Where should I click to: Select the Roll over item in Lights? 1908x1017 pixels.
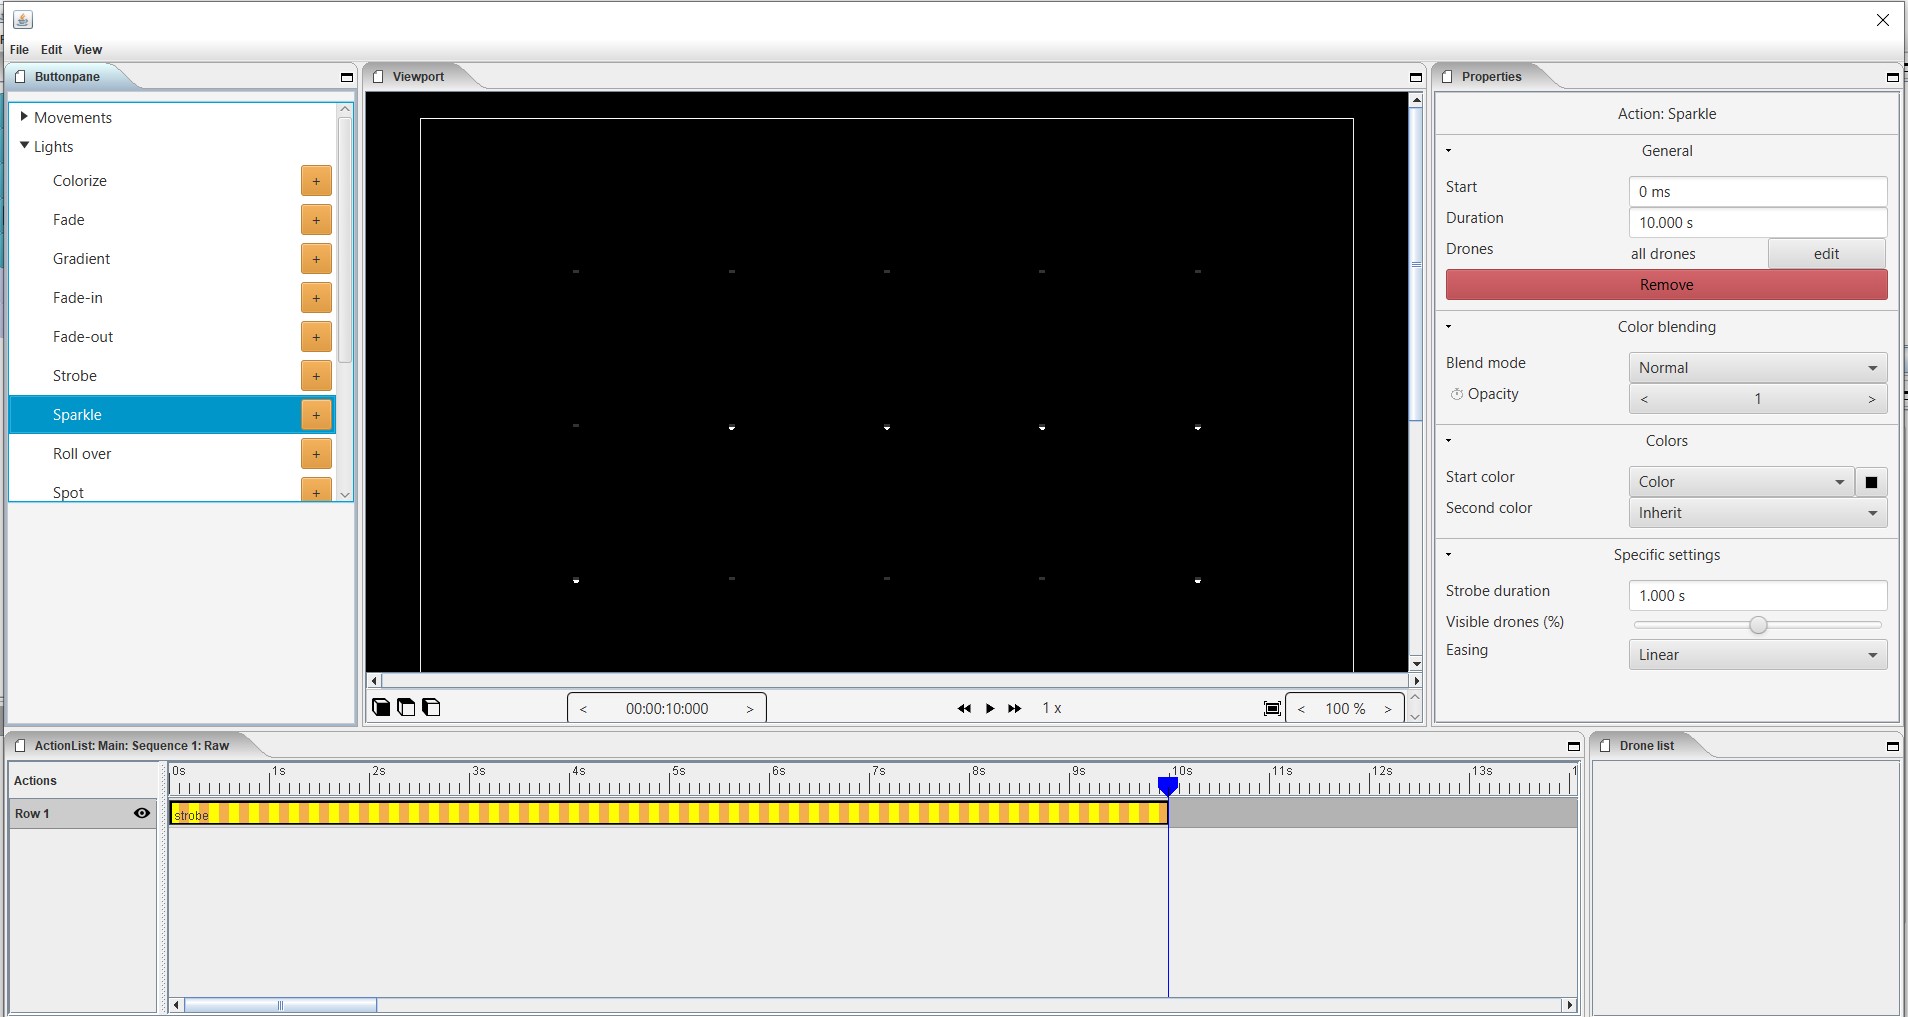tap(172, 454)
